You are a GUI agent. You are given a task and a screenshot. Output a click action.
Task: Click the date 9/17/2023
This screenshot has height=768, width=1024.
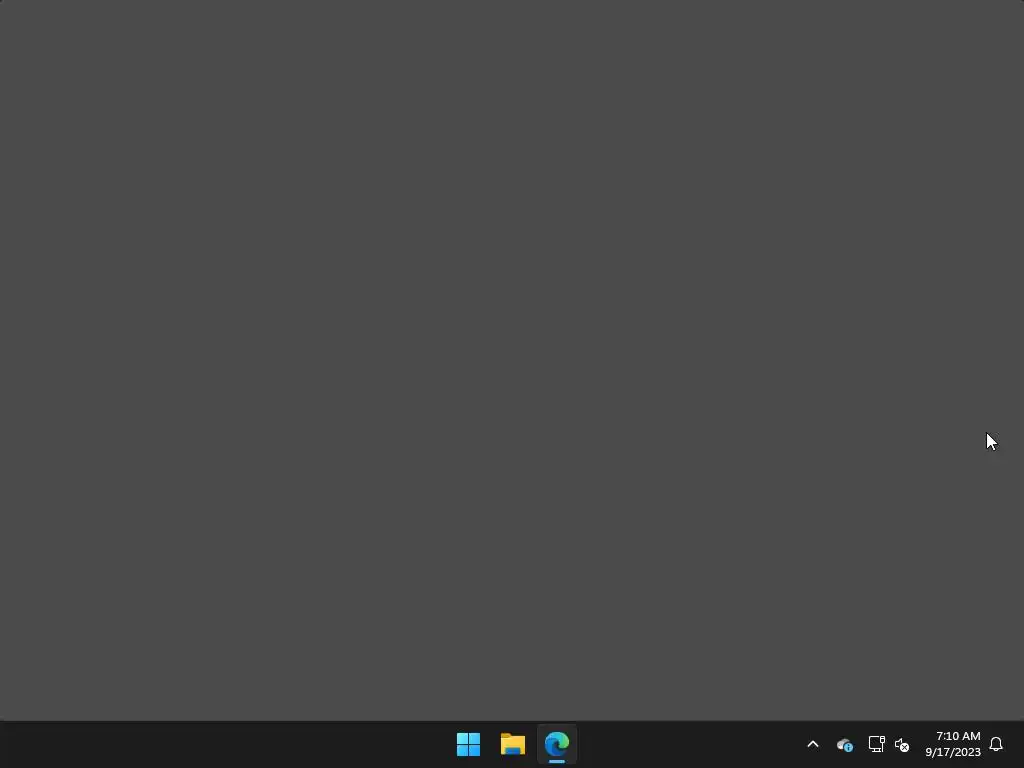(953, 752)
